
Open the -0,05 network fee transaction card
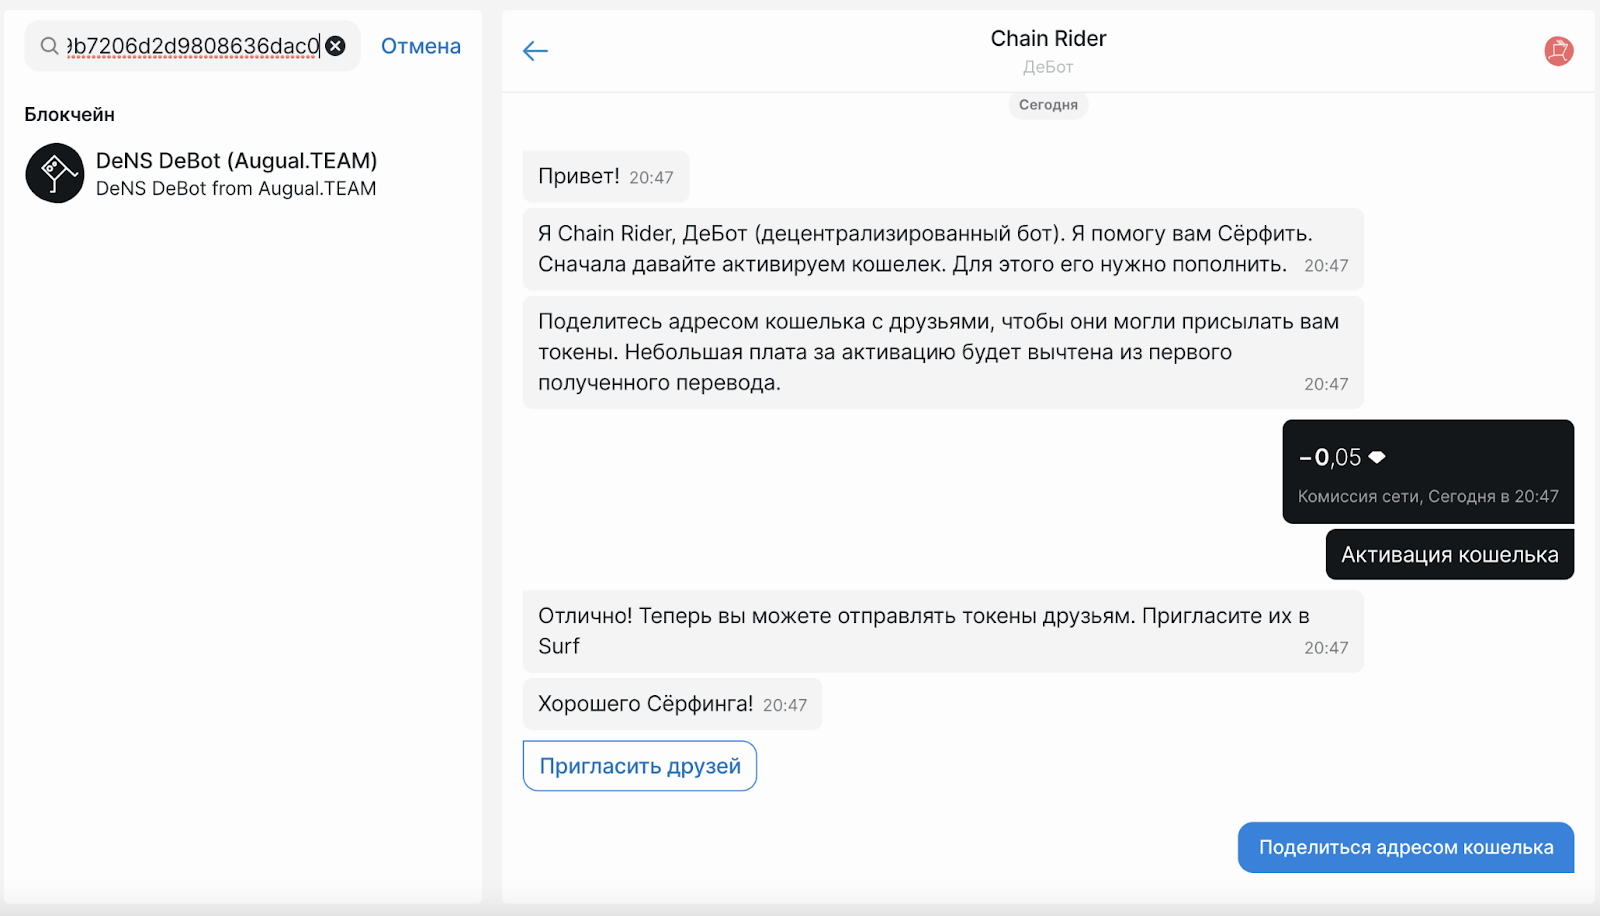tap(1428, 472)
